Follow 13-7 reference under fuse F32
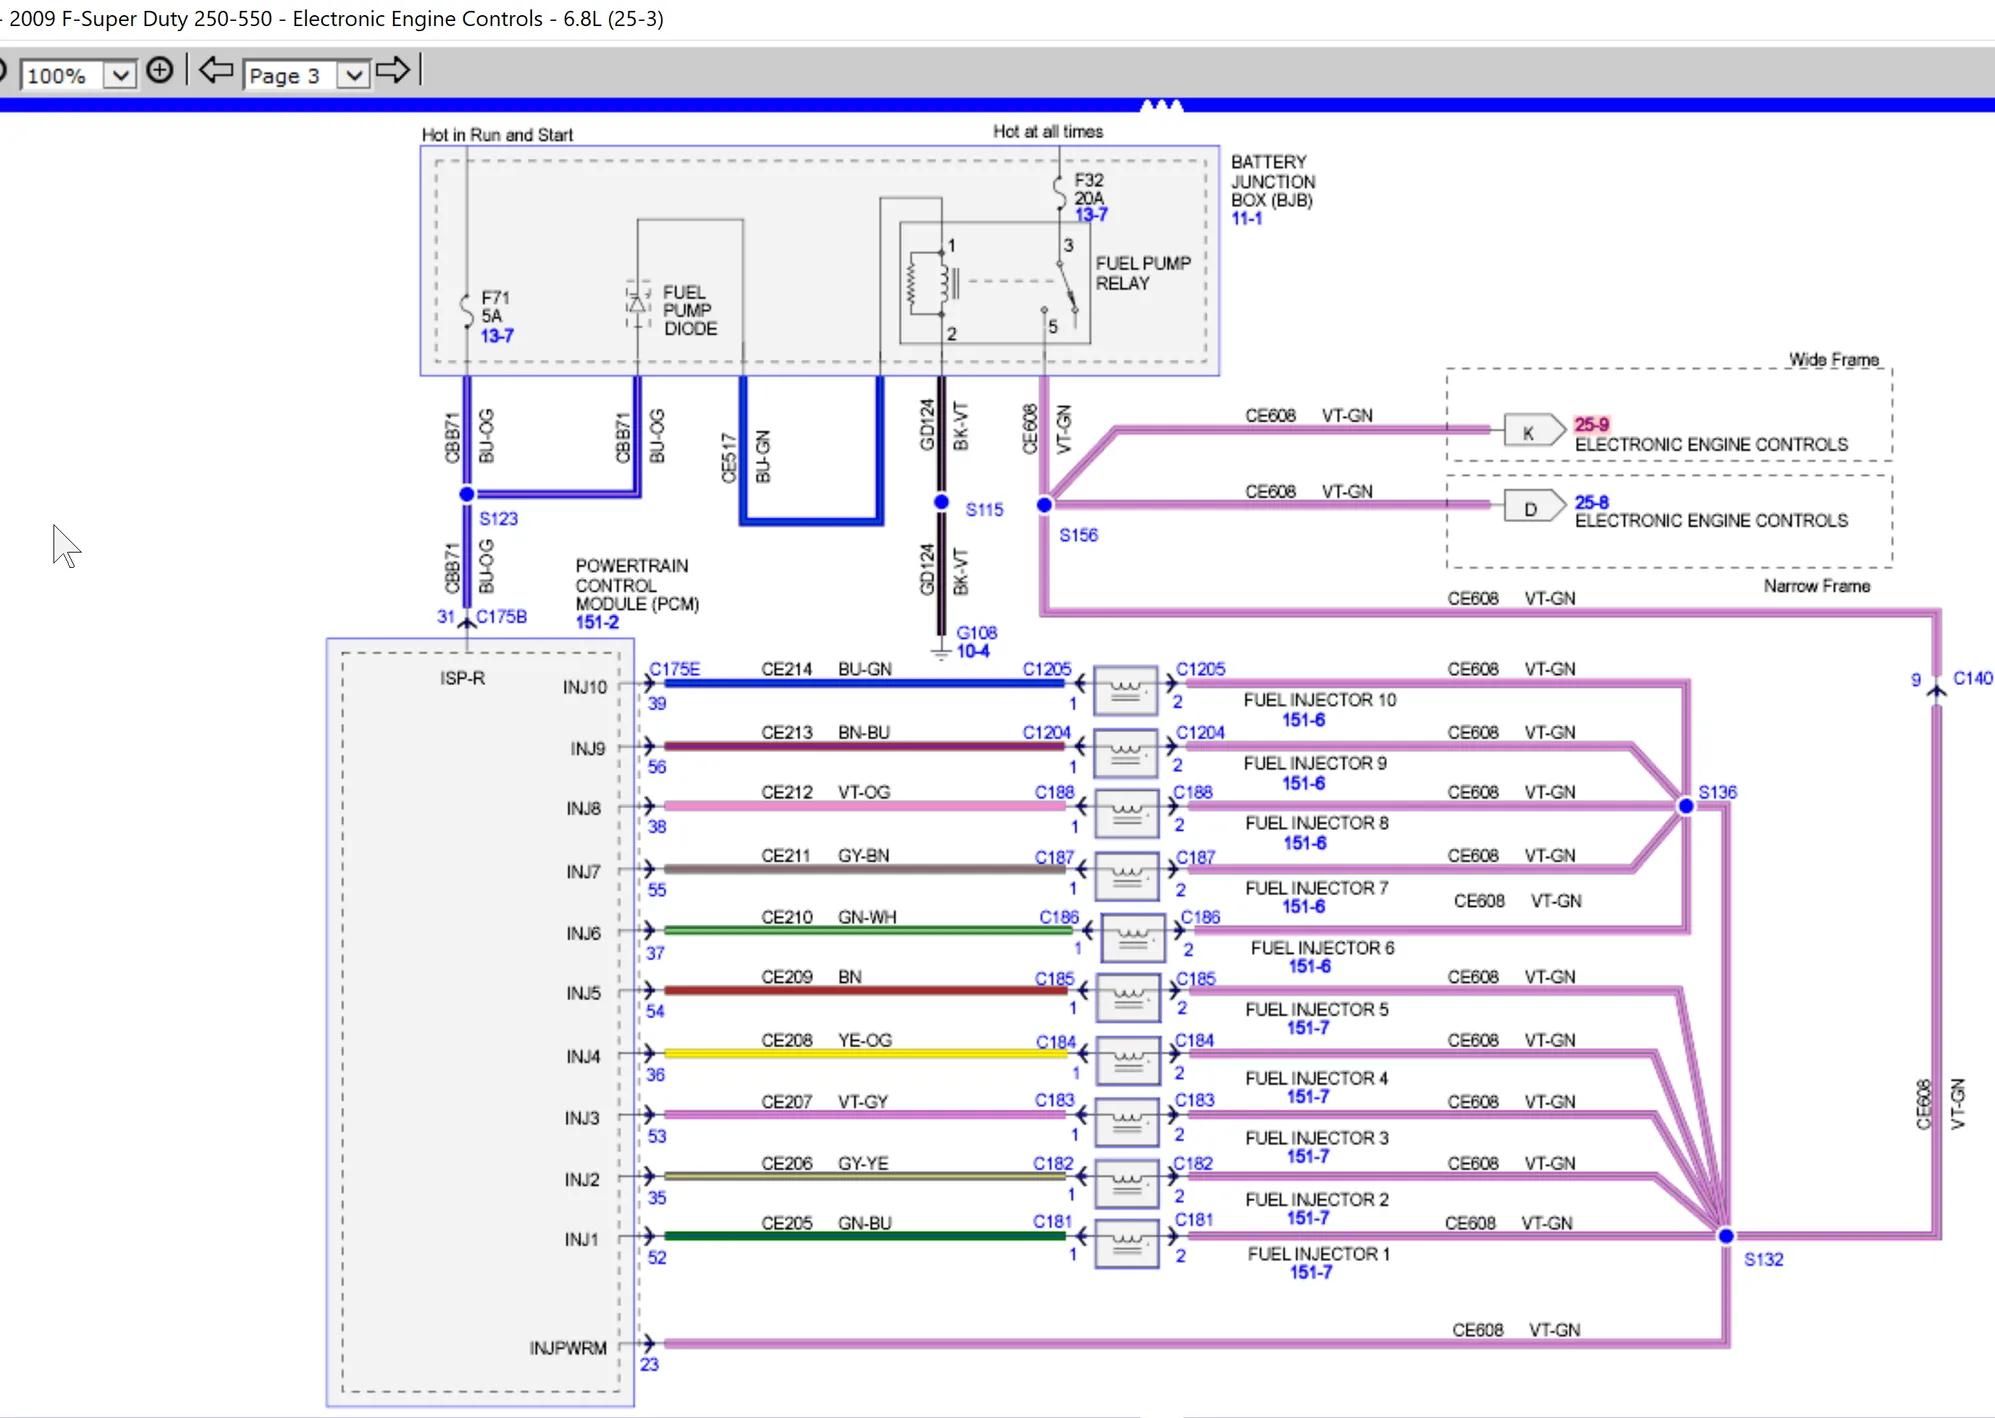The height and width of the screenshot is (1418, 1995). (x=1091, y=215)
